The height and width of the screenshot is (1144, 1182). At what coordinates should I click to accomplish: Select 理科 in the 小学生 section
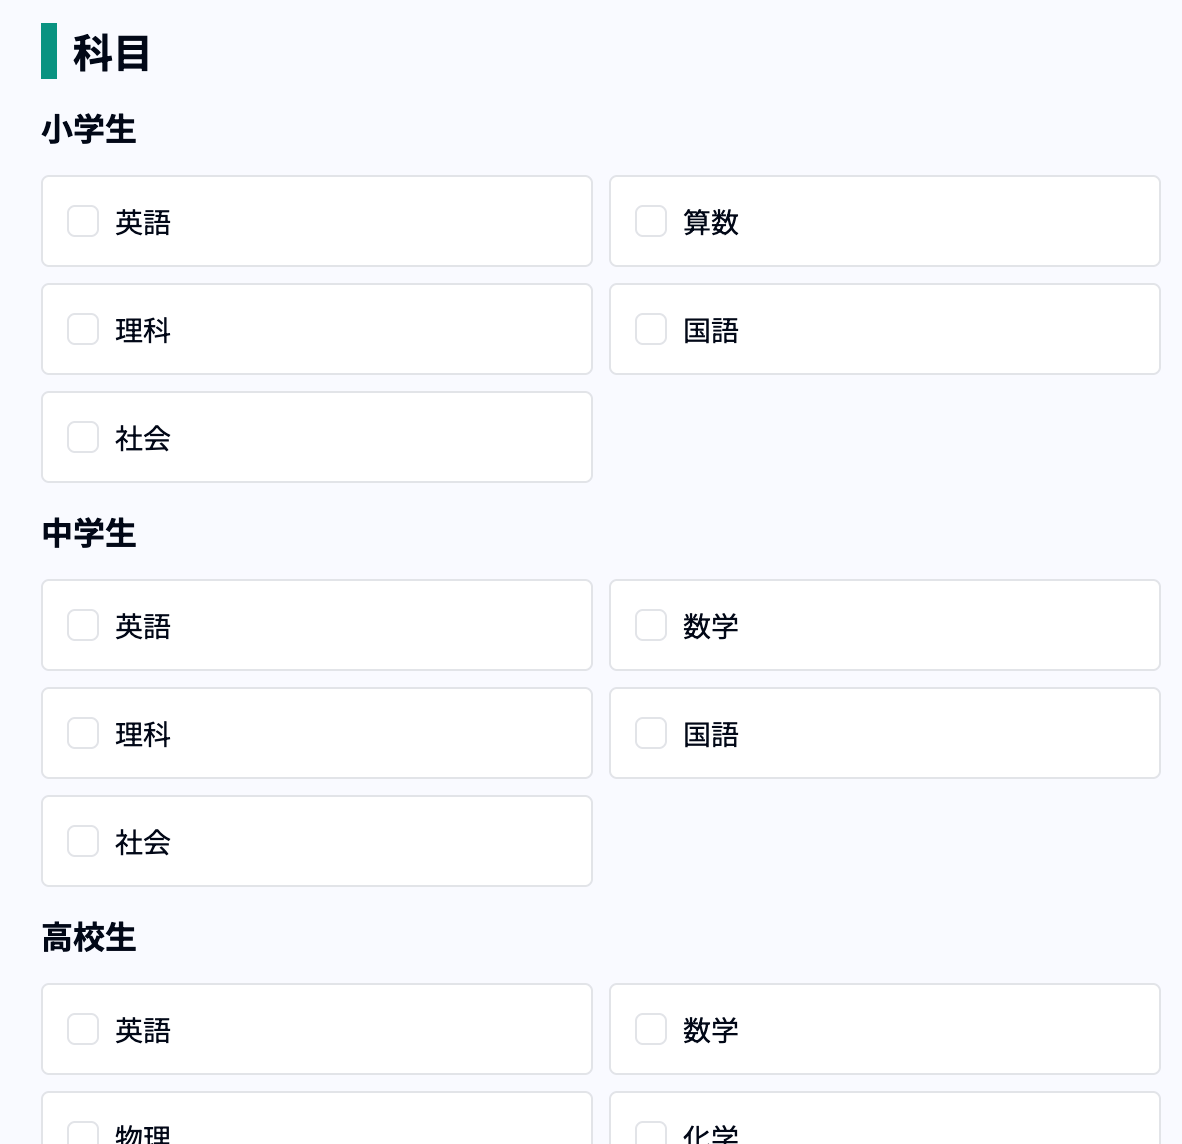coord(83,329)
